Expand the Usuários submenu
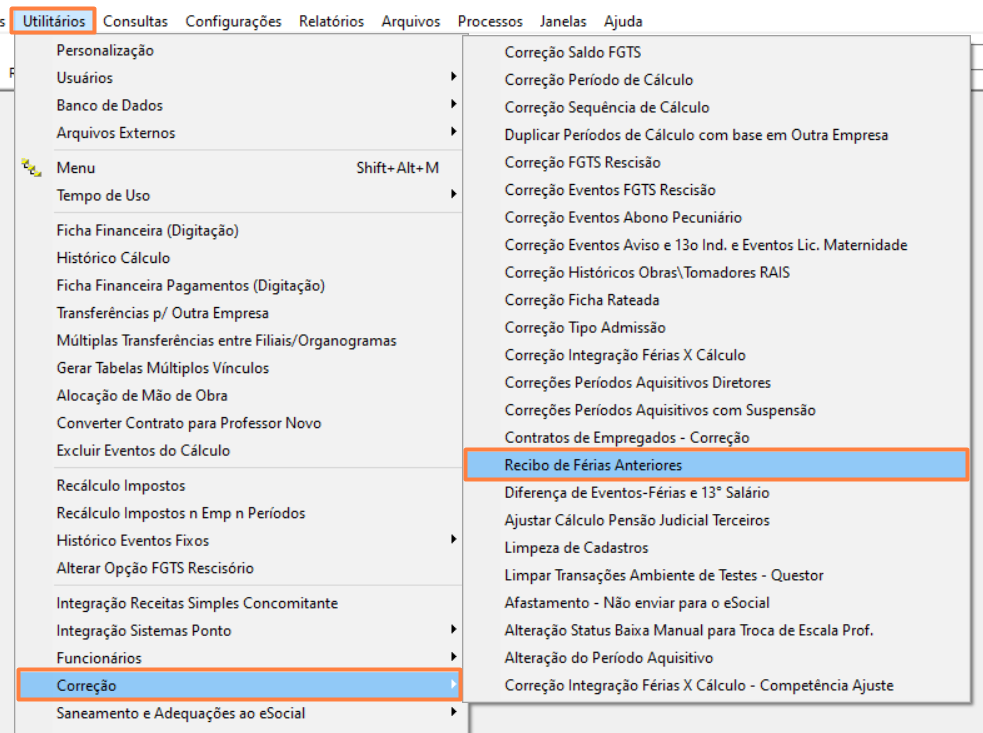 [239, 78]
